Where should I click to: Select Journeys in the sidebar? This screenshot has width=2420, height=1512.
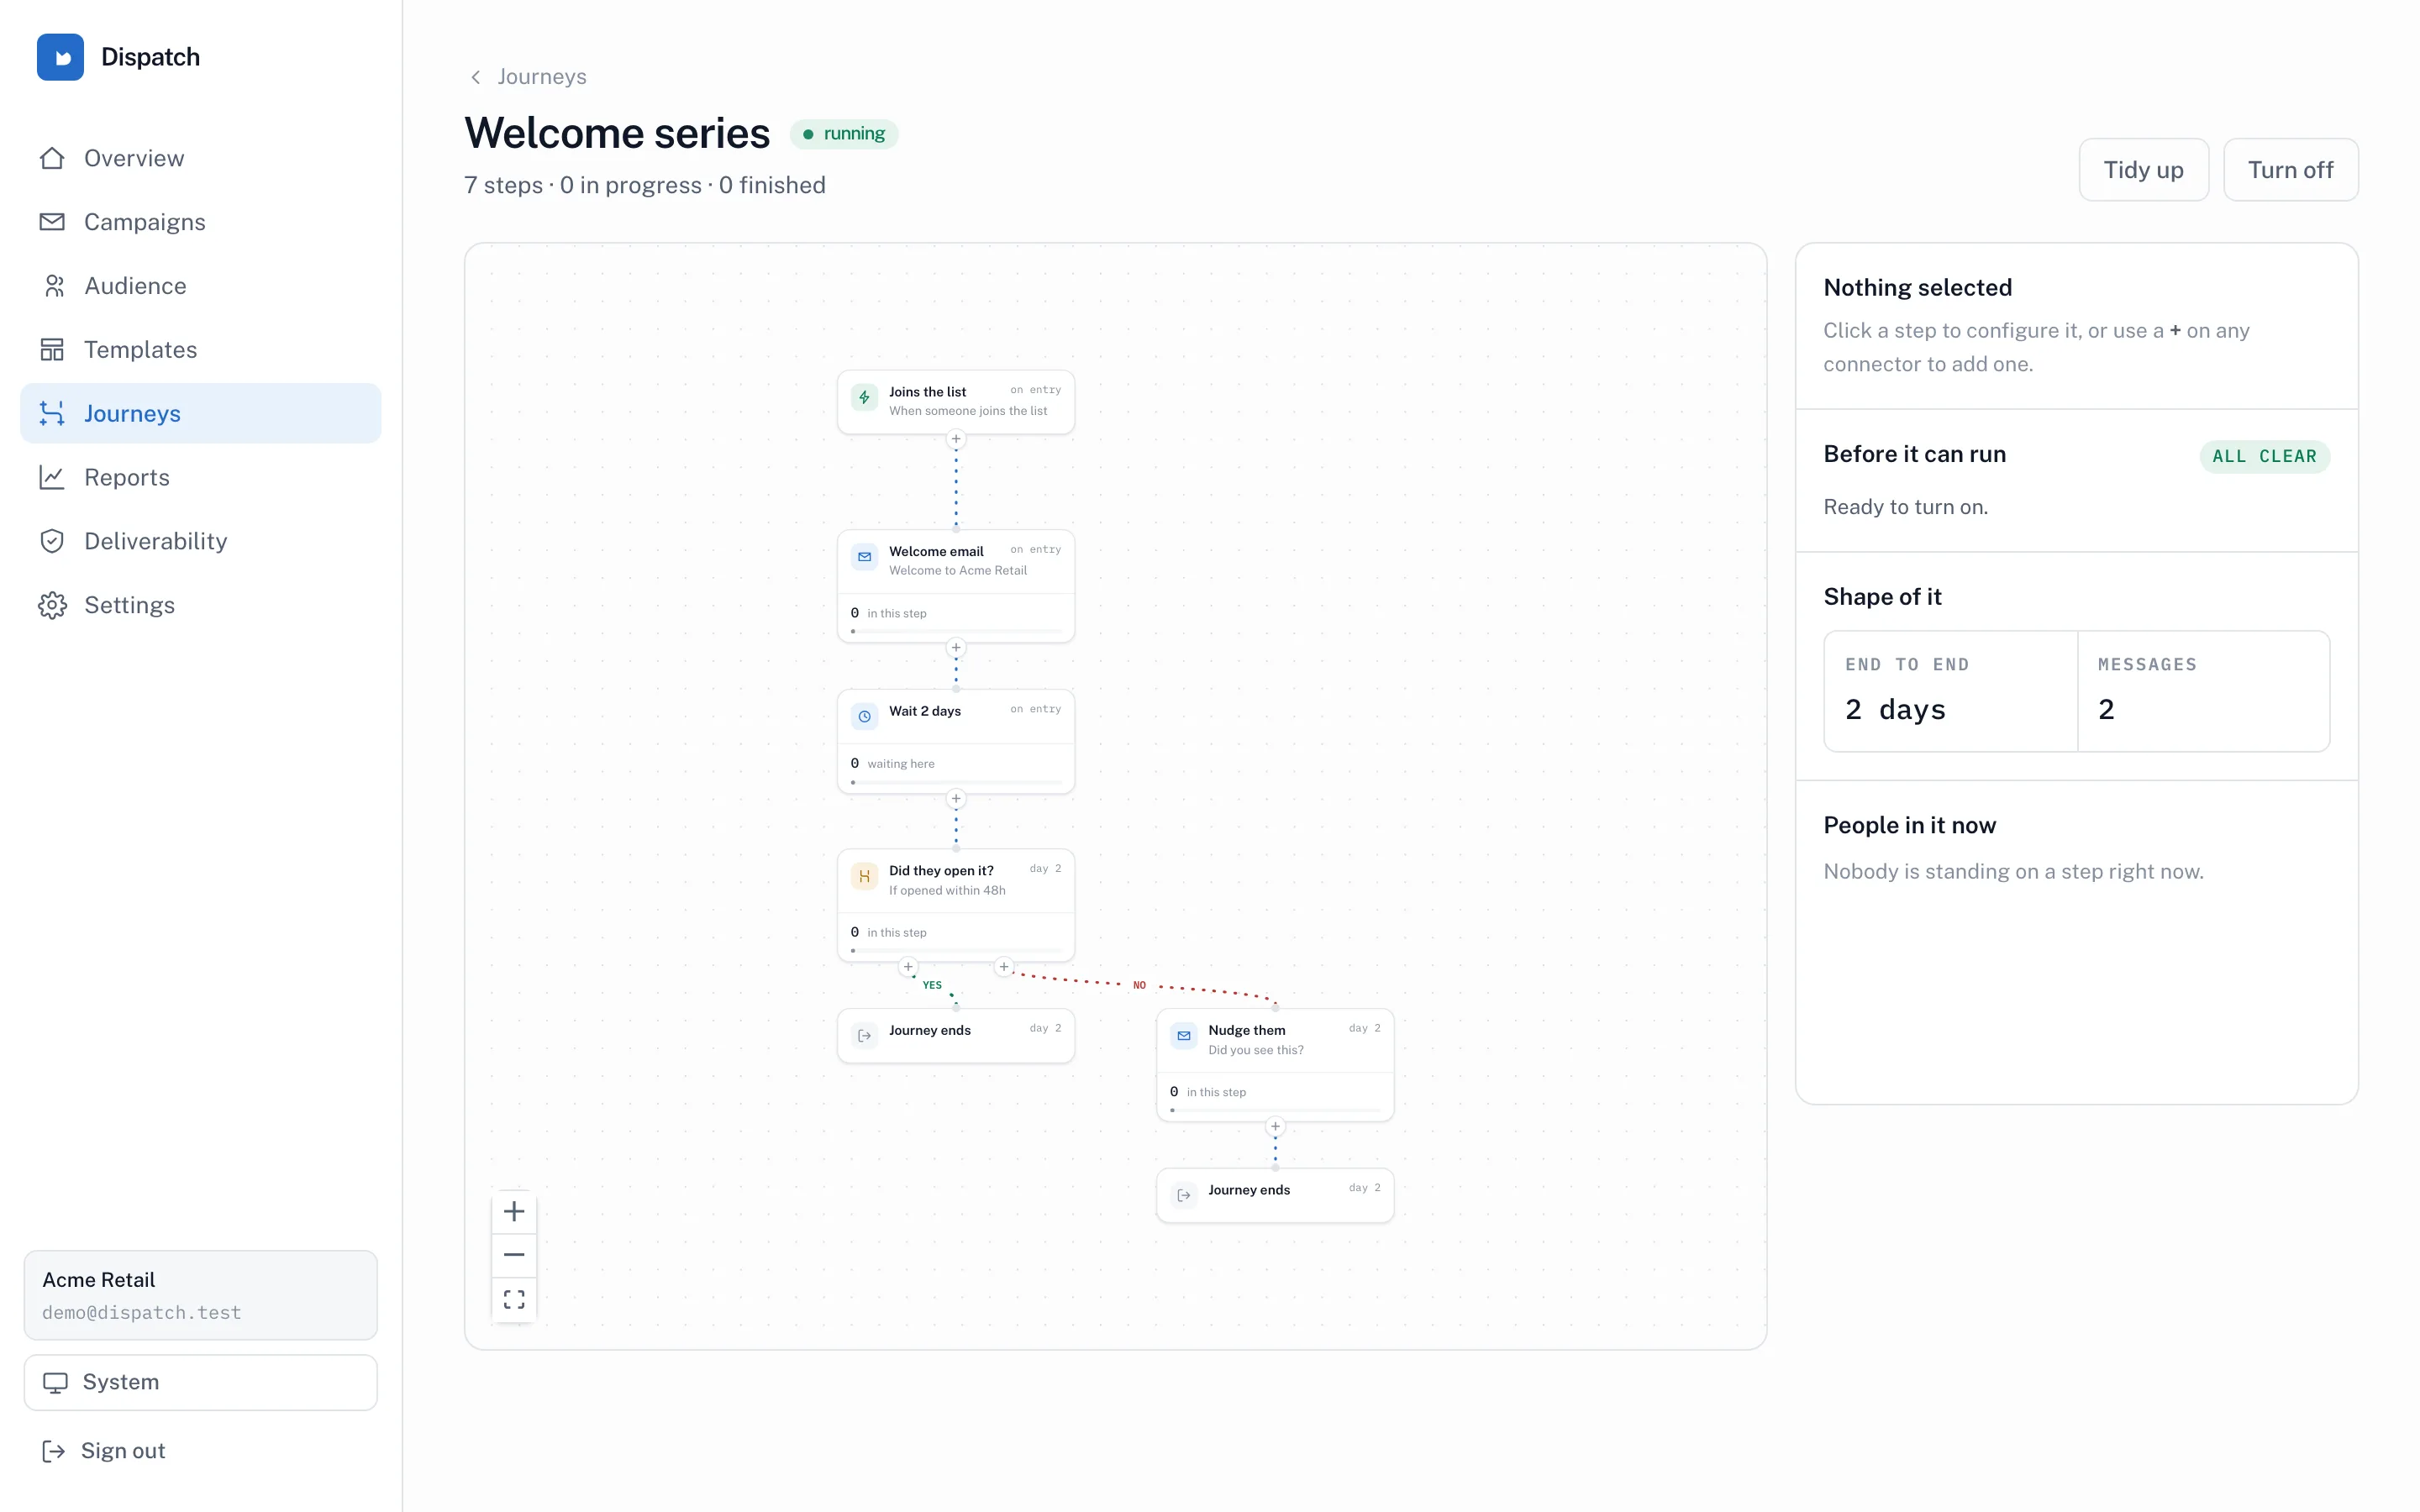click(x=201, y=413)
